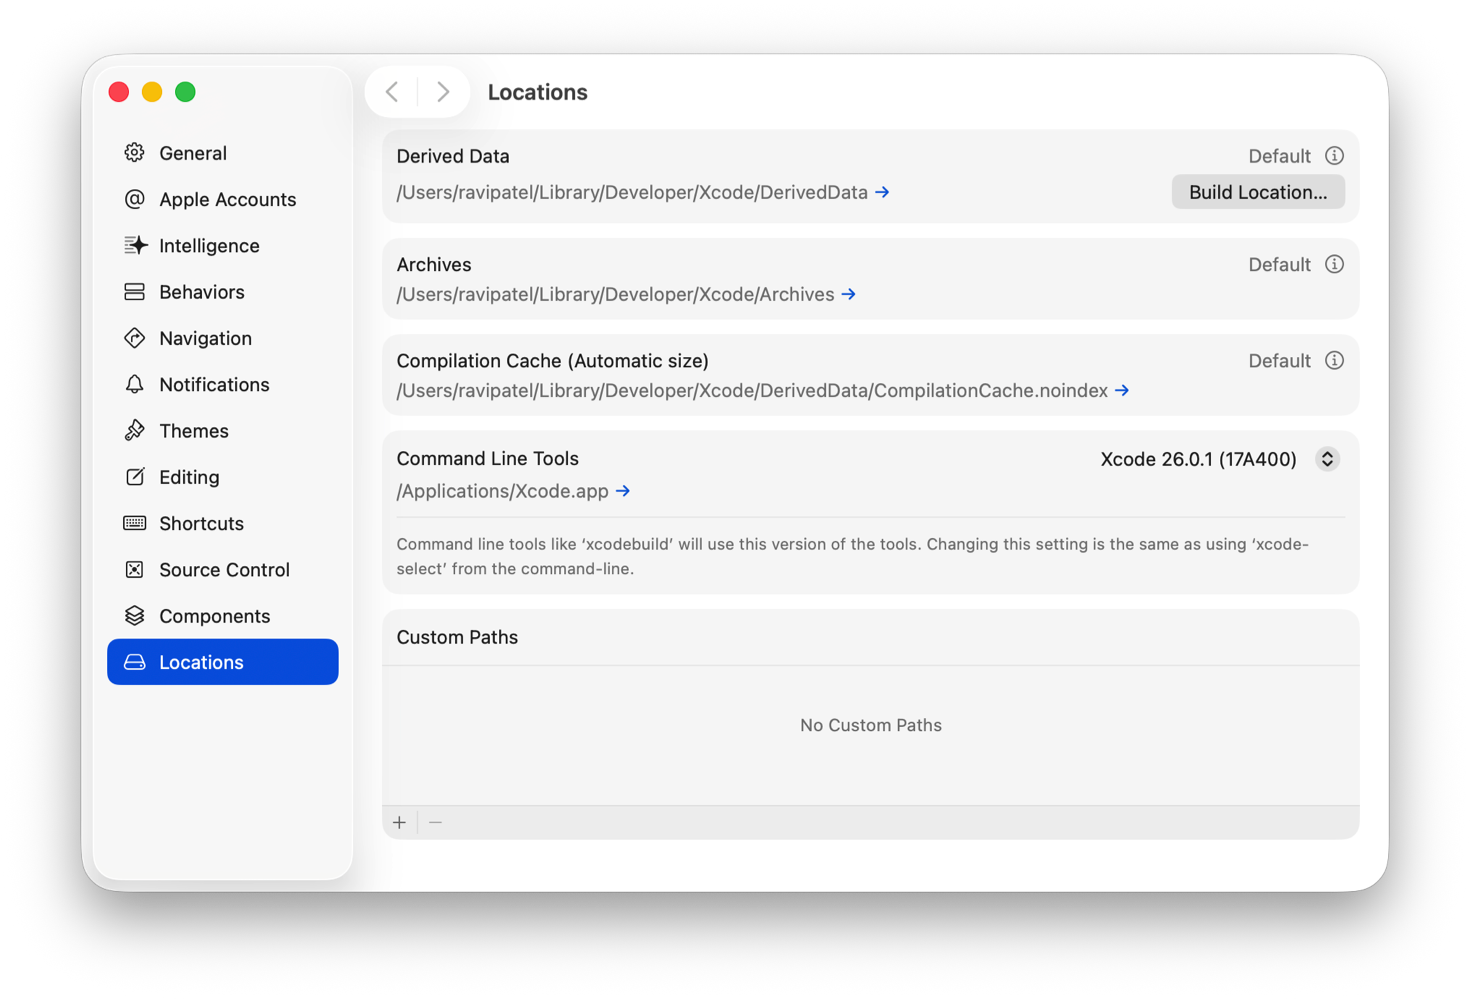
Task: Click the General gear icon in sidebar
Action: pos(134,153)
